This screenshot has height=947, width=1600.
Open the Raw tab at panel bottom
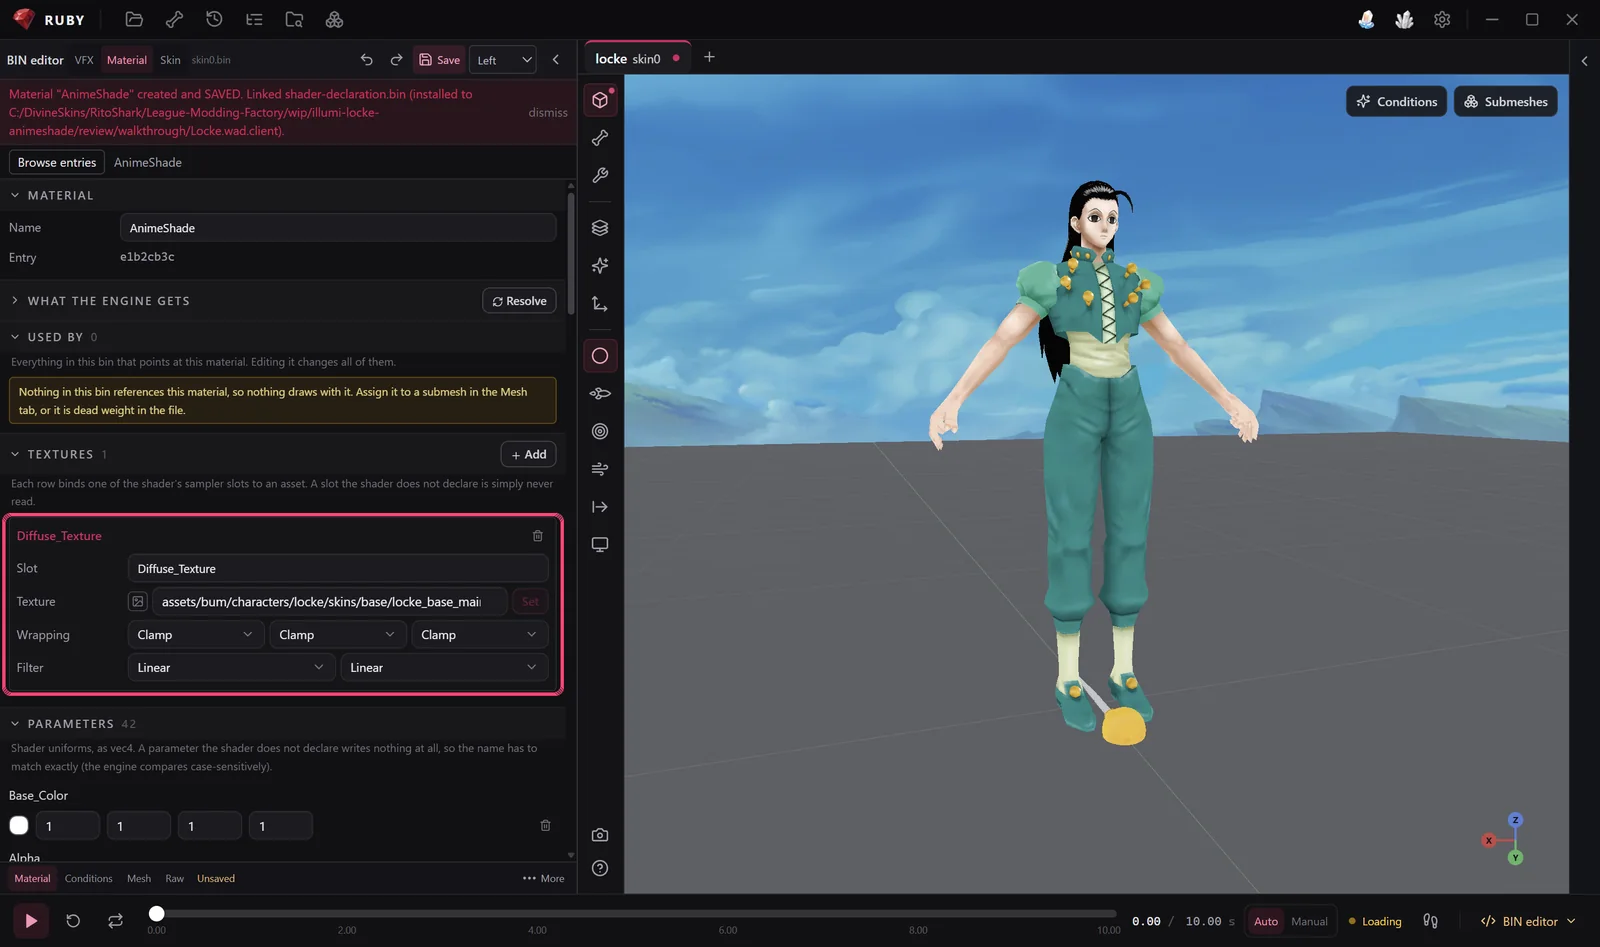tap(175, 878)
